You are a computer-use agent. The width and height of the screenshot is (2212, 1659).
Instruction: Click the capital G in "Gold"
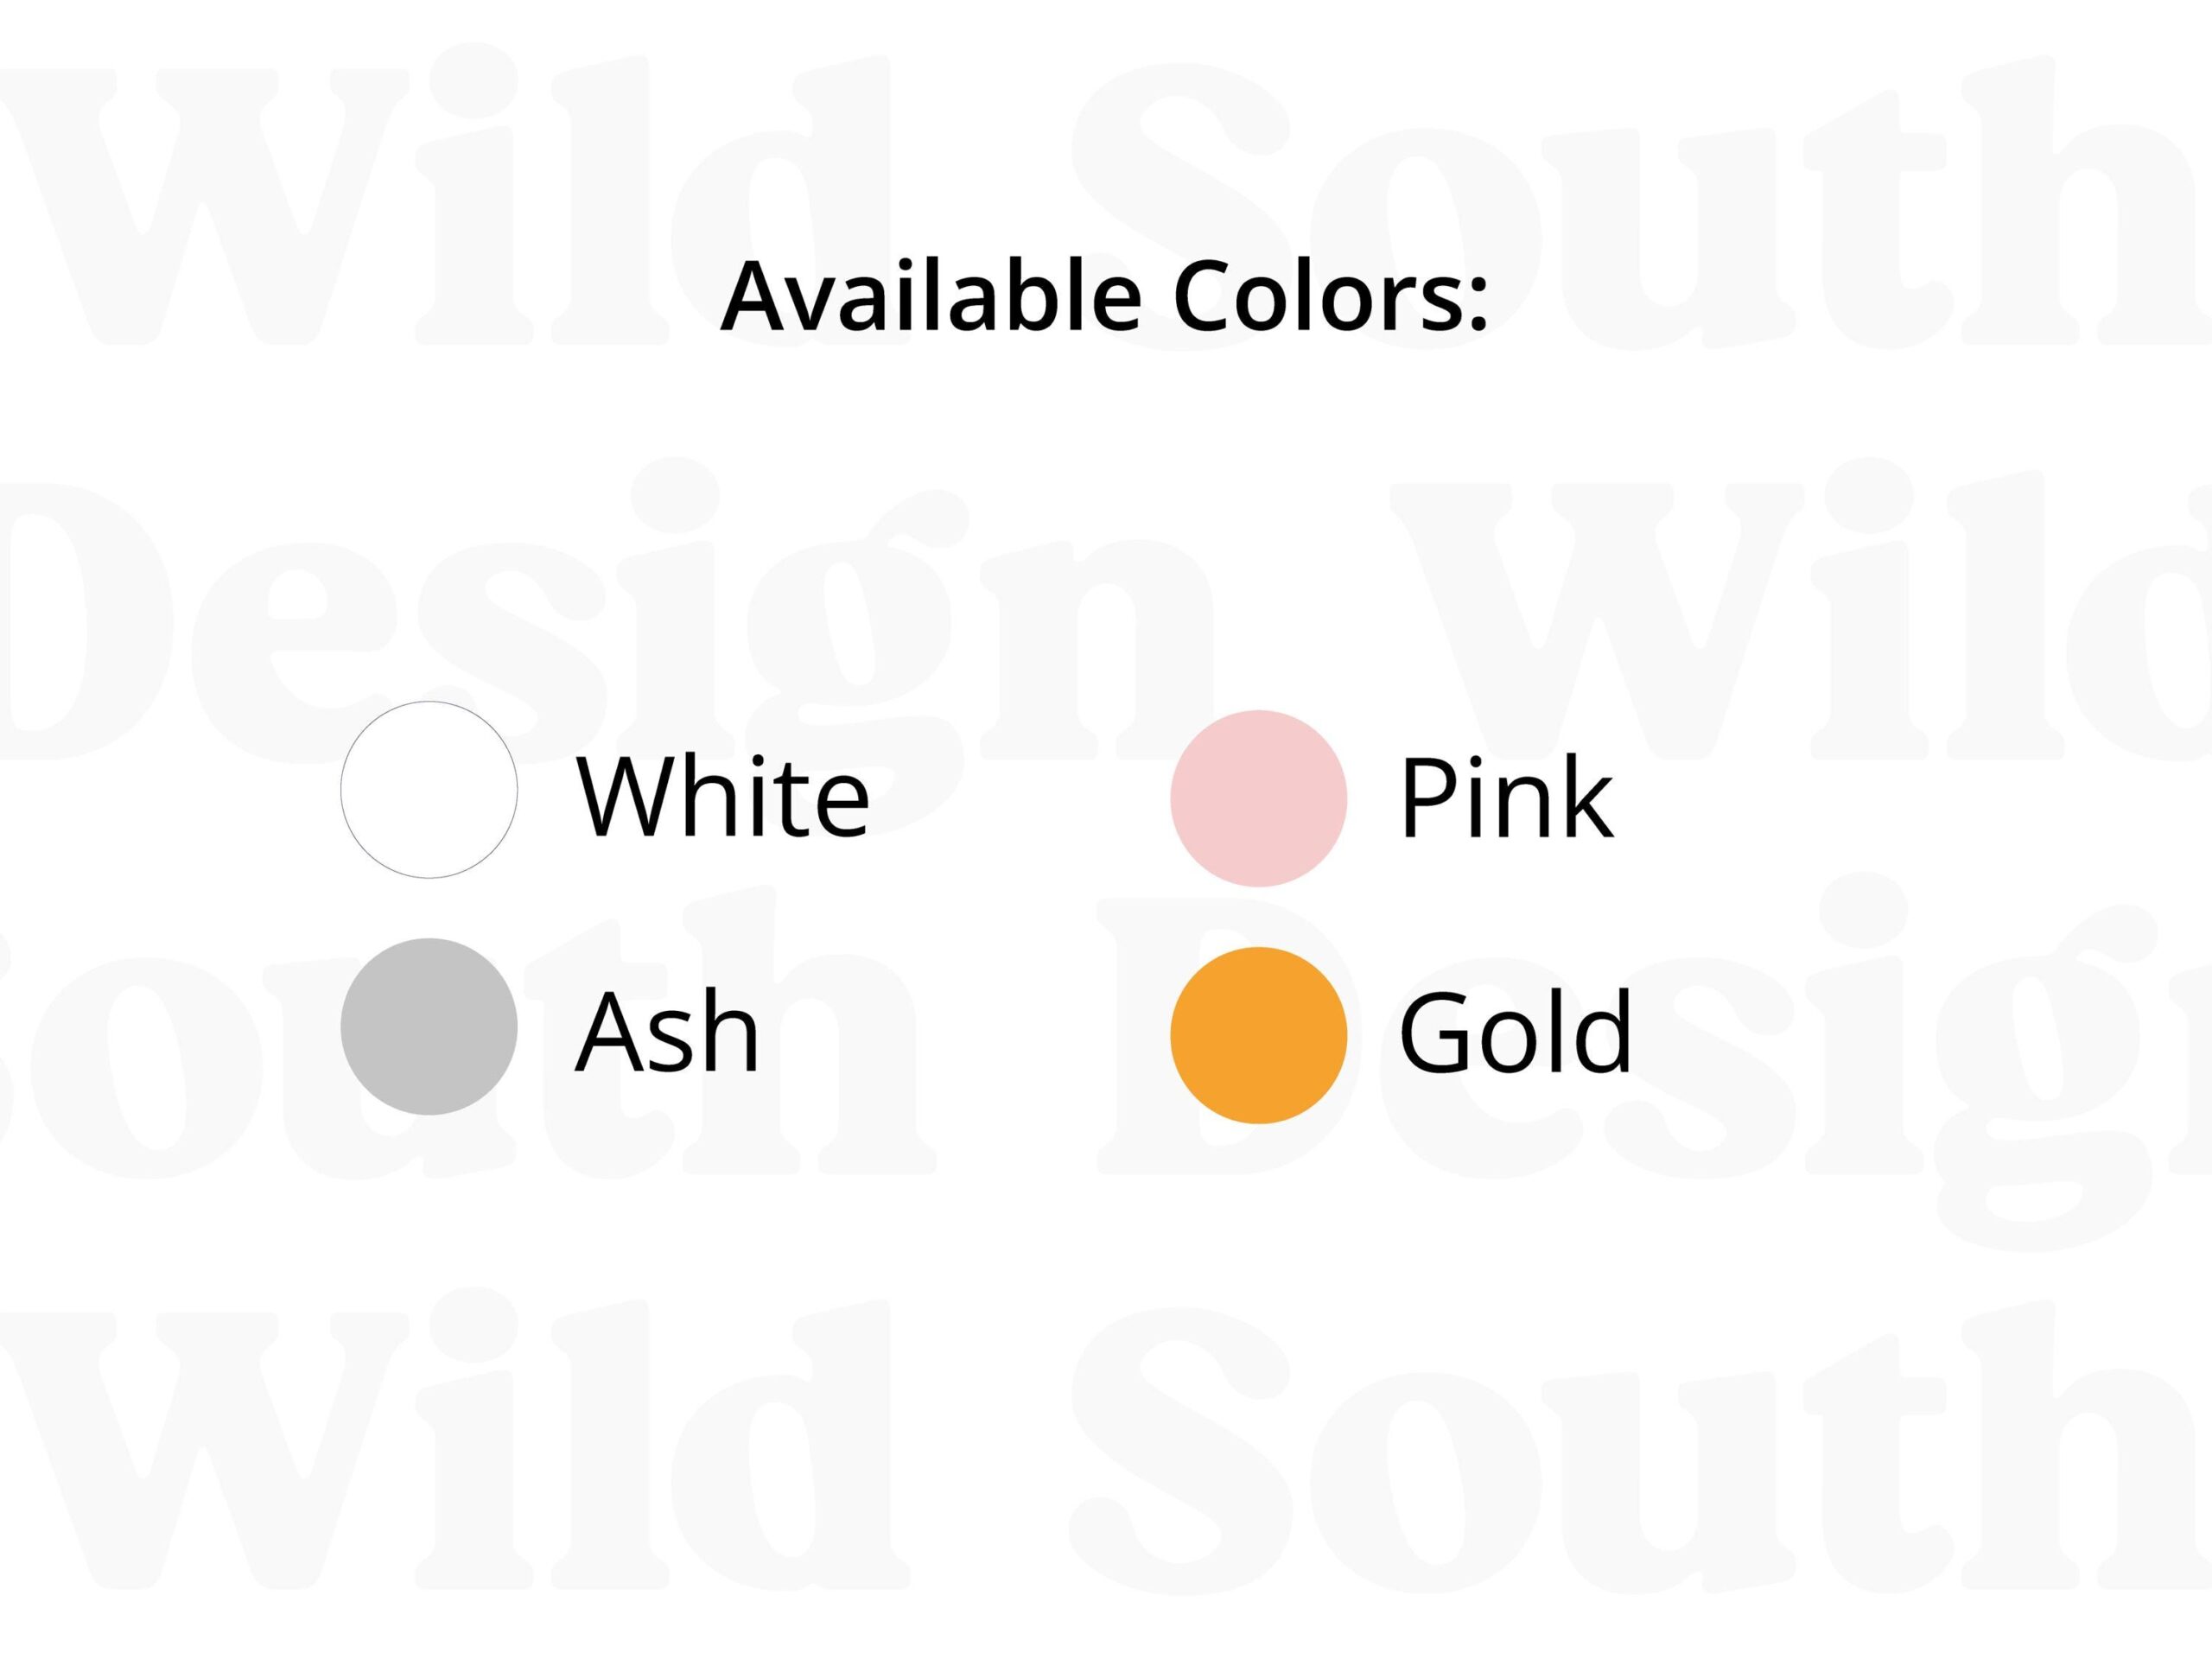1436,1031
